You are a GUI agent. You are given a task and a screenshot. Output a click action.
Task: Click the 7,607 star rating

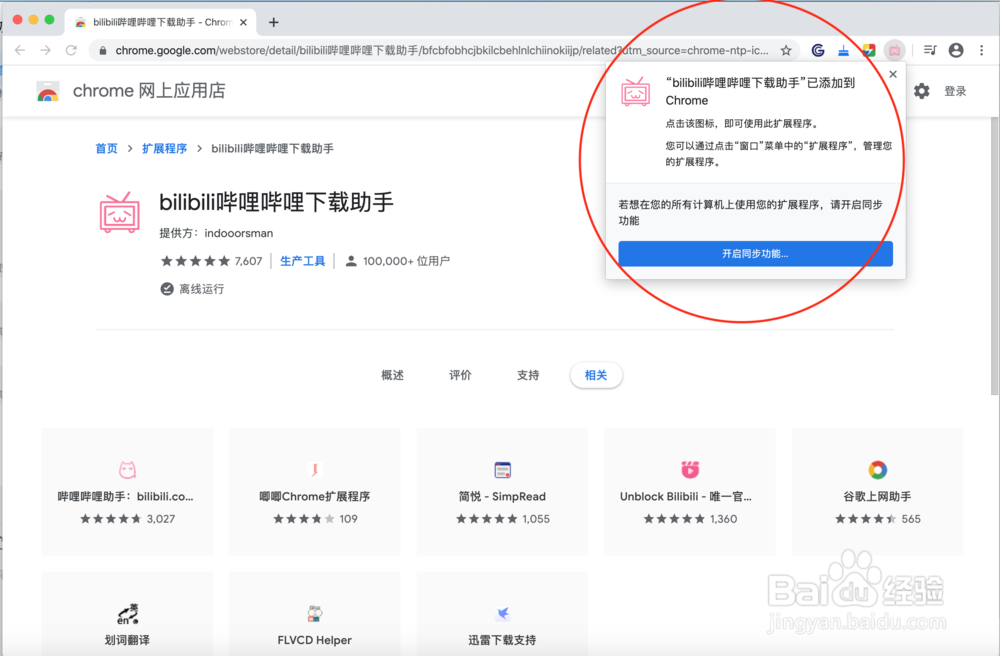[x=211, y=261]
